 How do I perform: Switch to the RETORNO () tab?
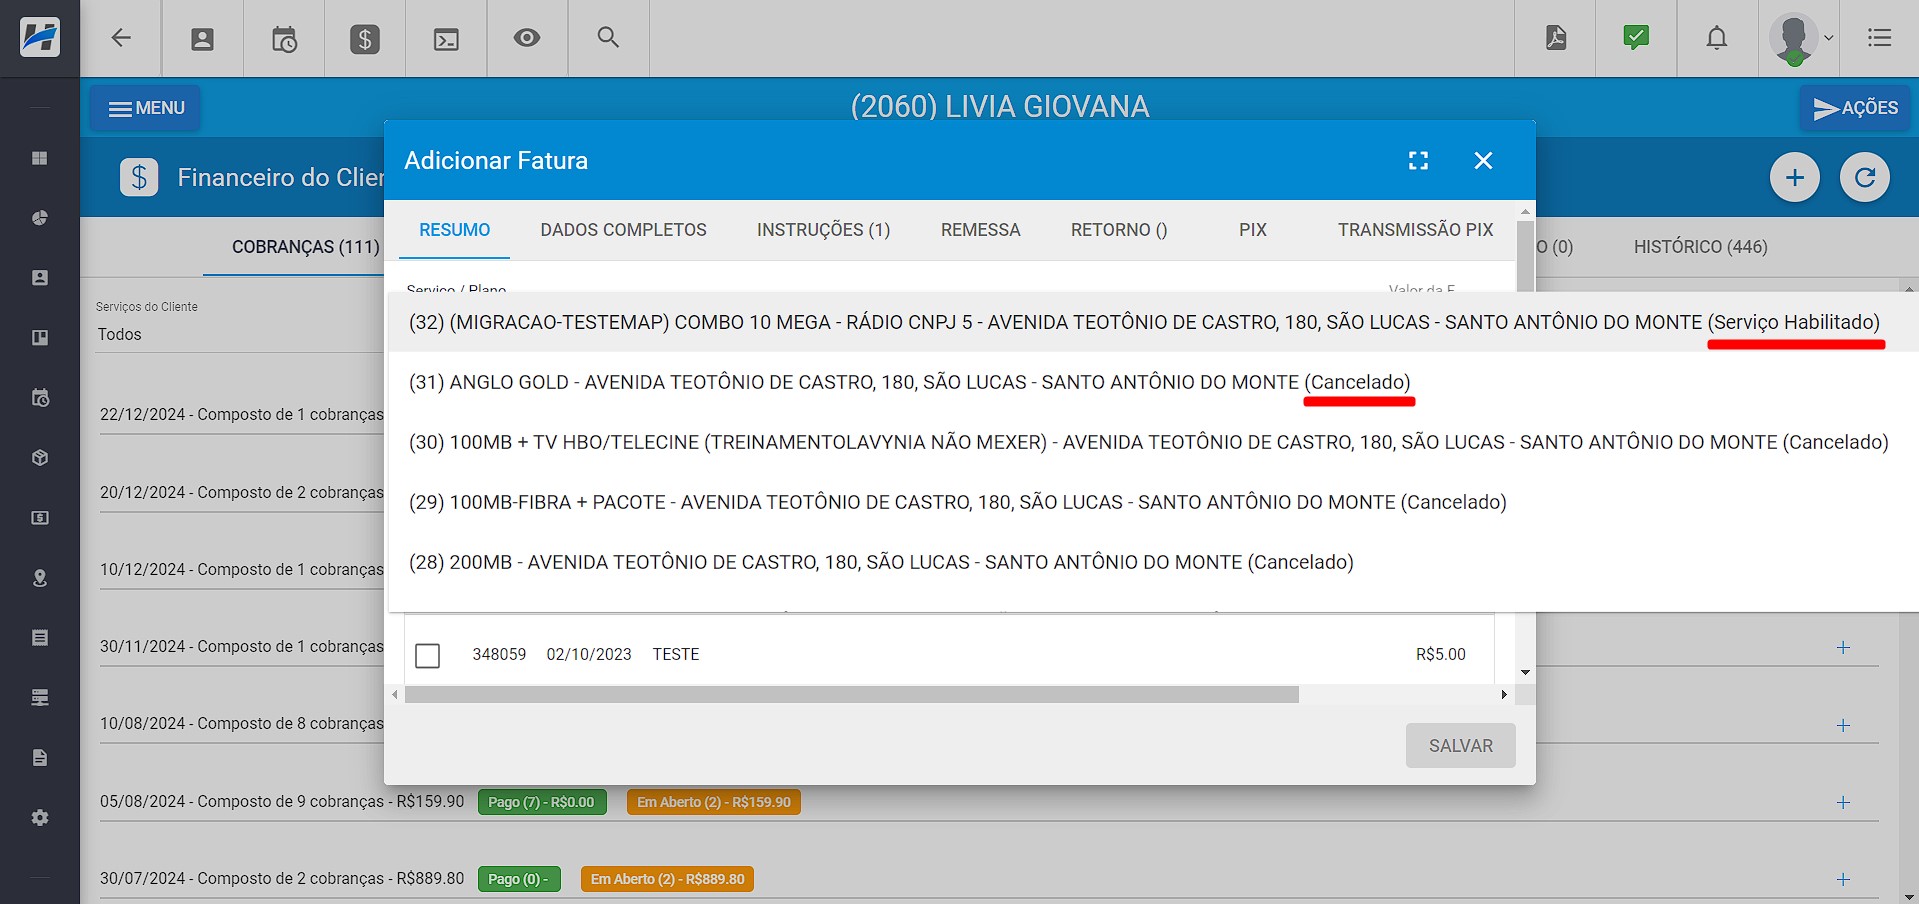(1119, 230)
